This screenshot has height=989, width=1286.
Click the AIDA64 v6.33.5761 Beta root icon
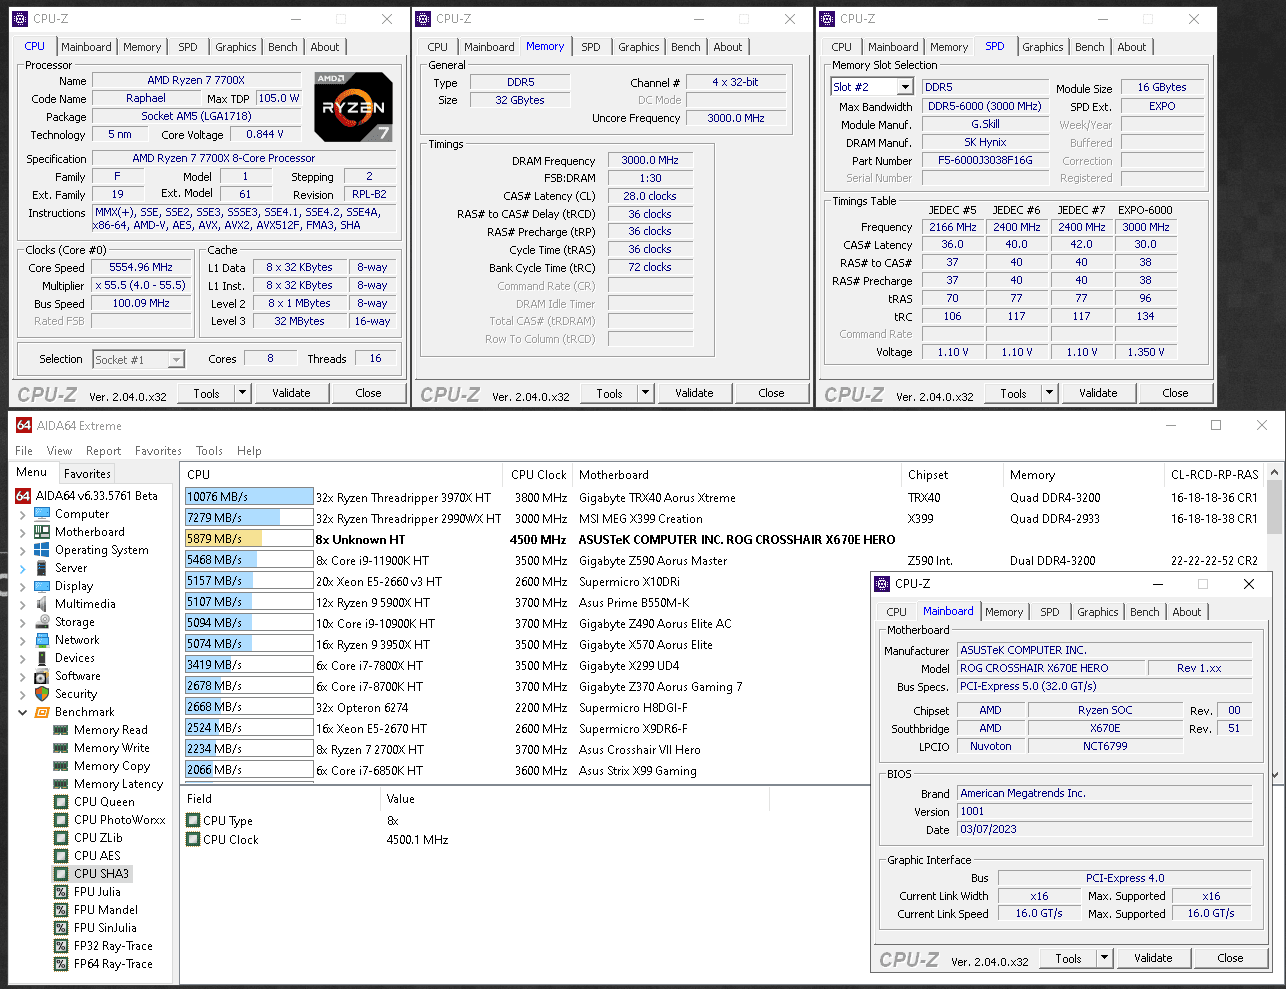23,496
